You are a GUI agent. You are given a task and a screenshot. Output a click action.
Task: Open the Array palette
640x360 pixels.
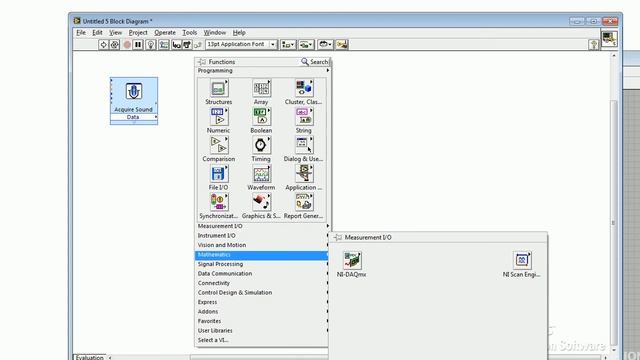(x=261, y=92)
